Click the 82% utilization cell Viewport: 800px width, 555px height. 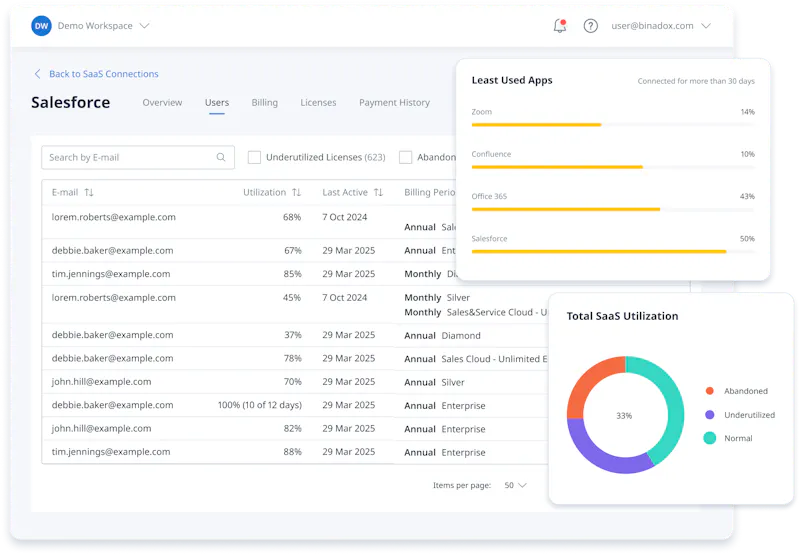click(292, 428)
